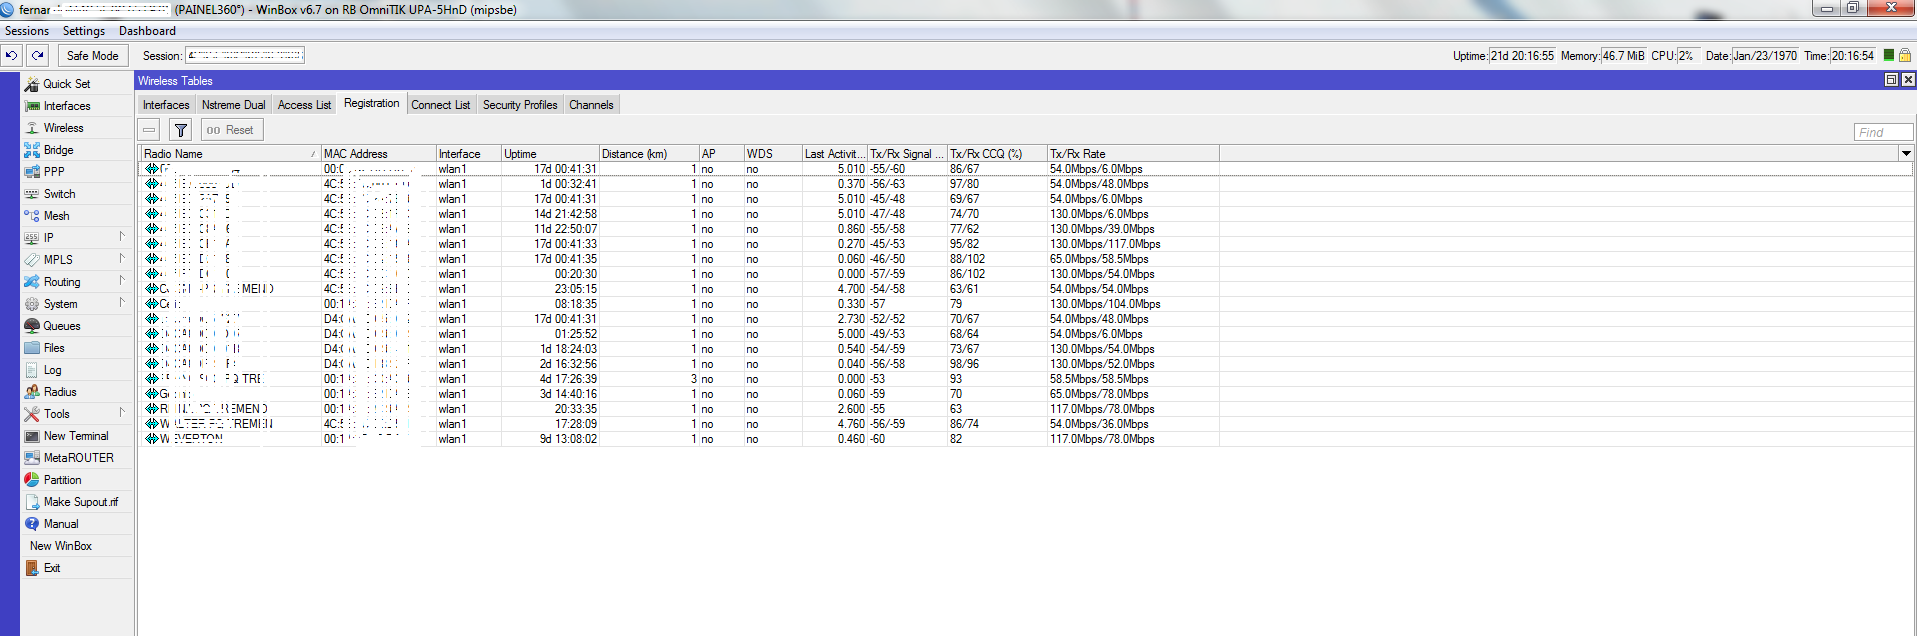
Task: Open the Log menu entry
Action: pos(52,370)
